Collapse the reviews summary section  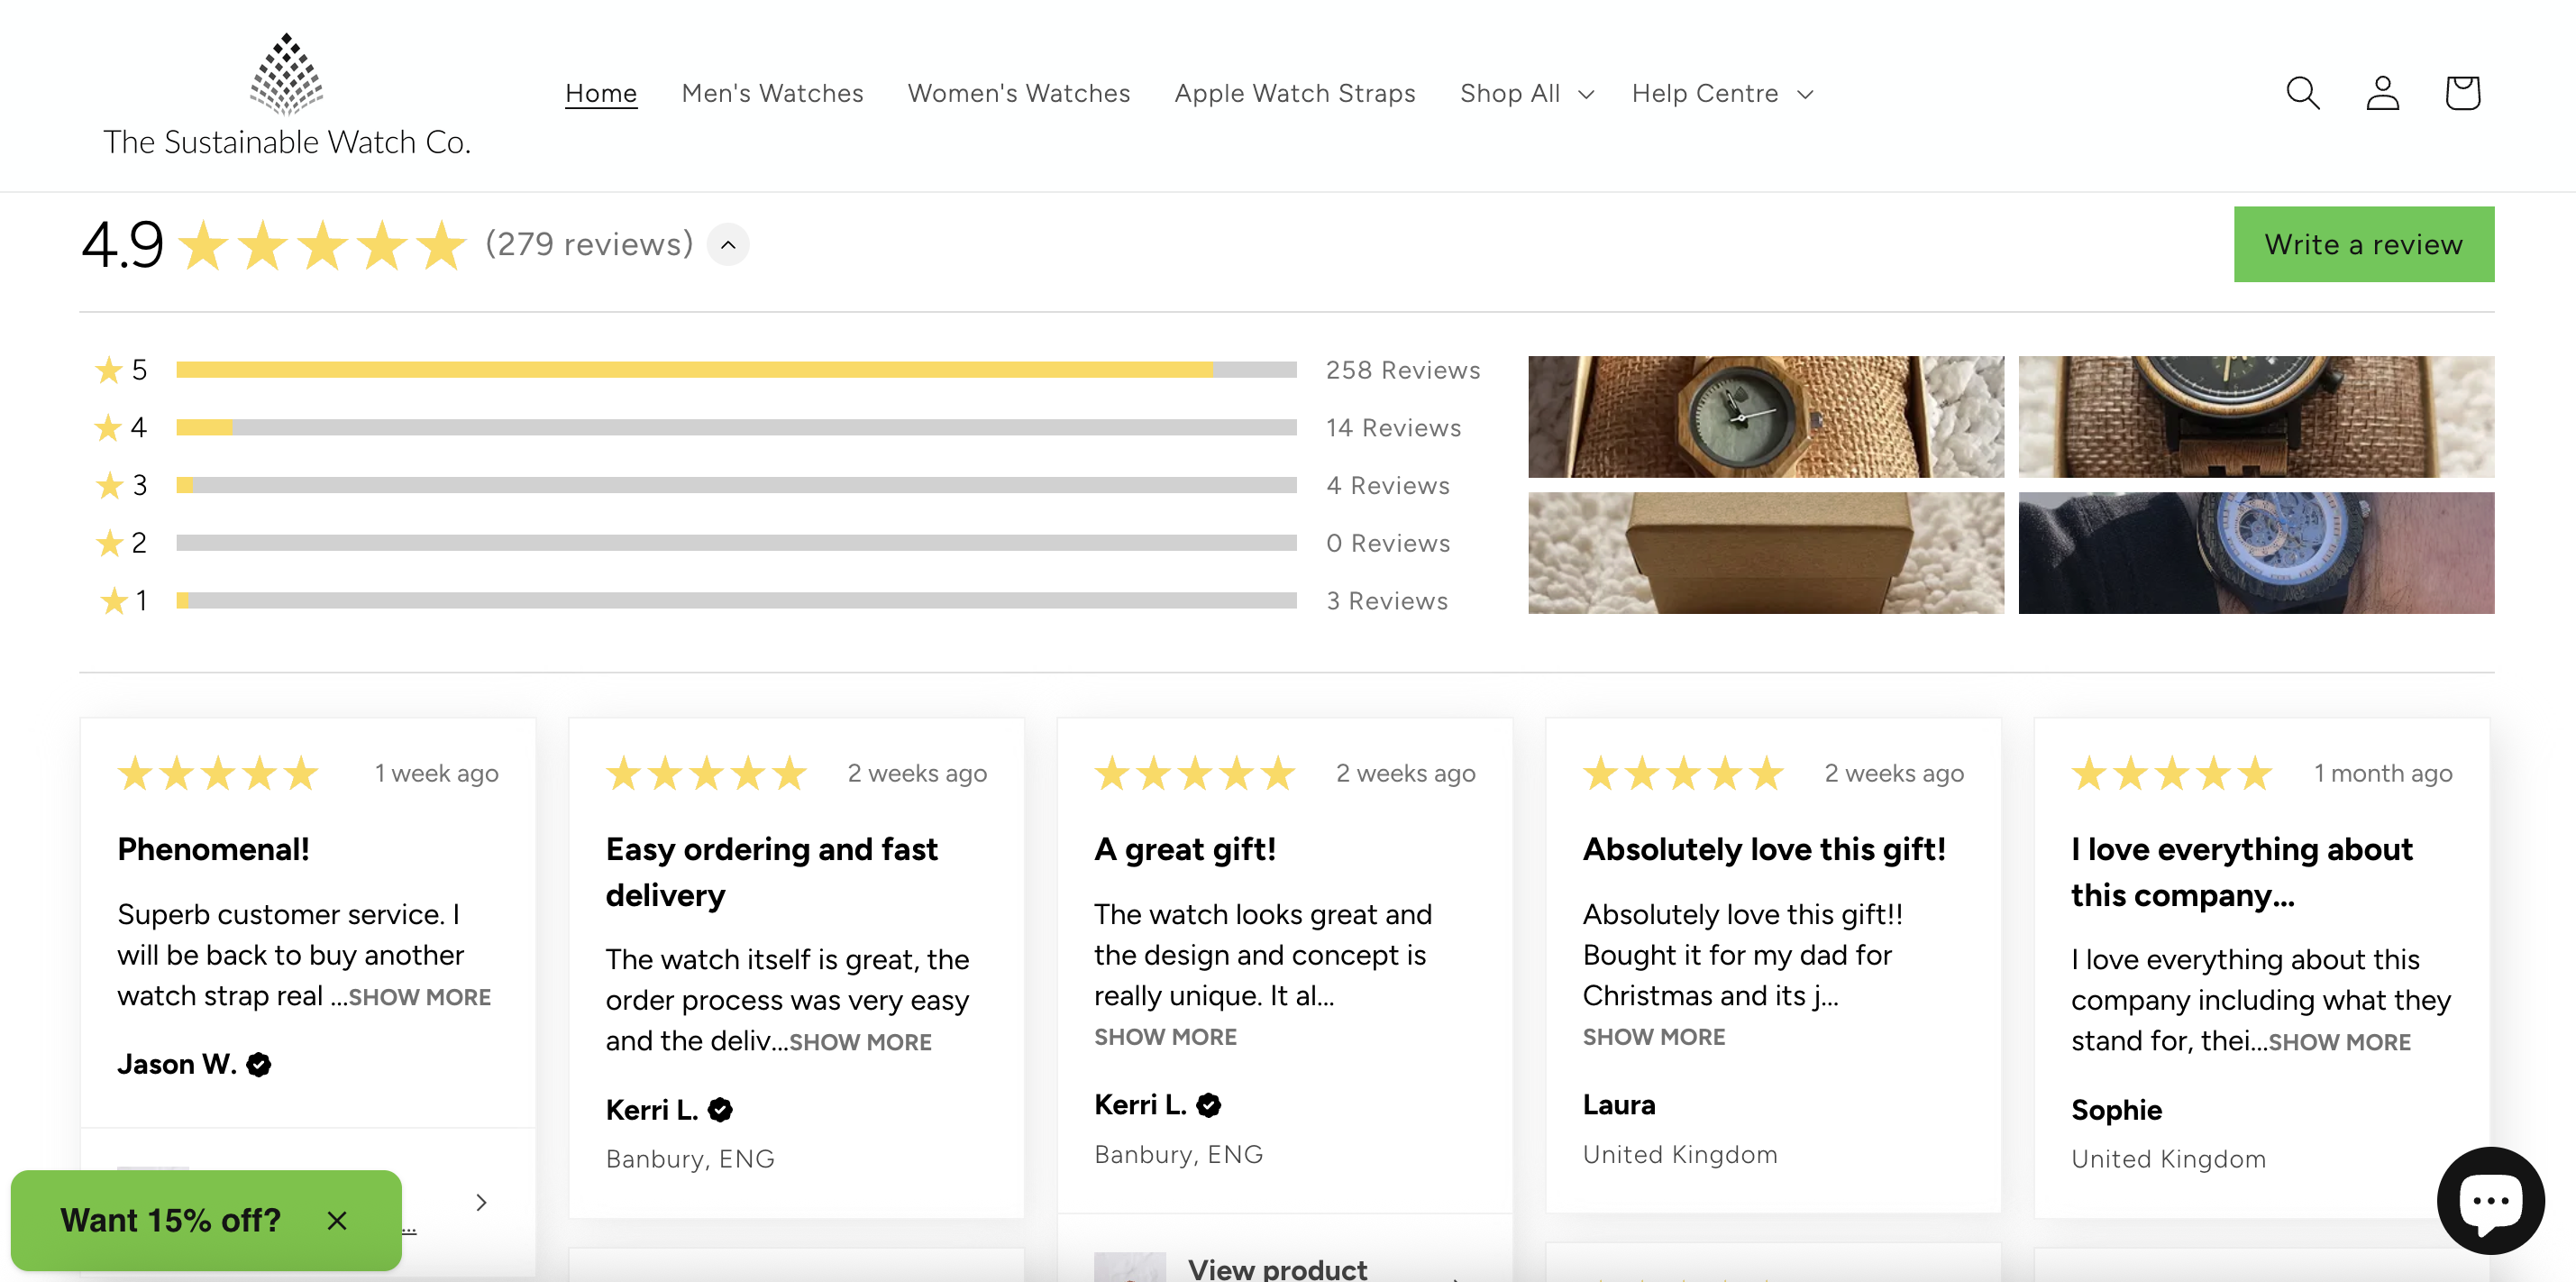point(728,243)
